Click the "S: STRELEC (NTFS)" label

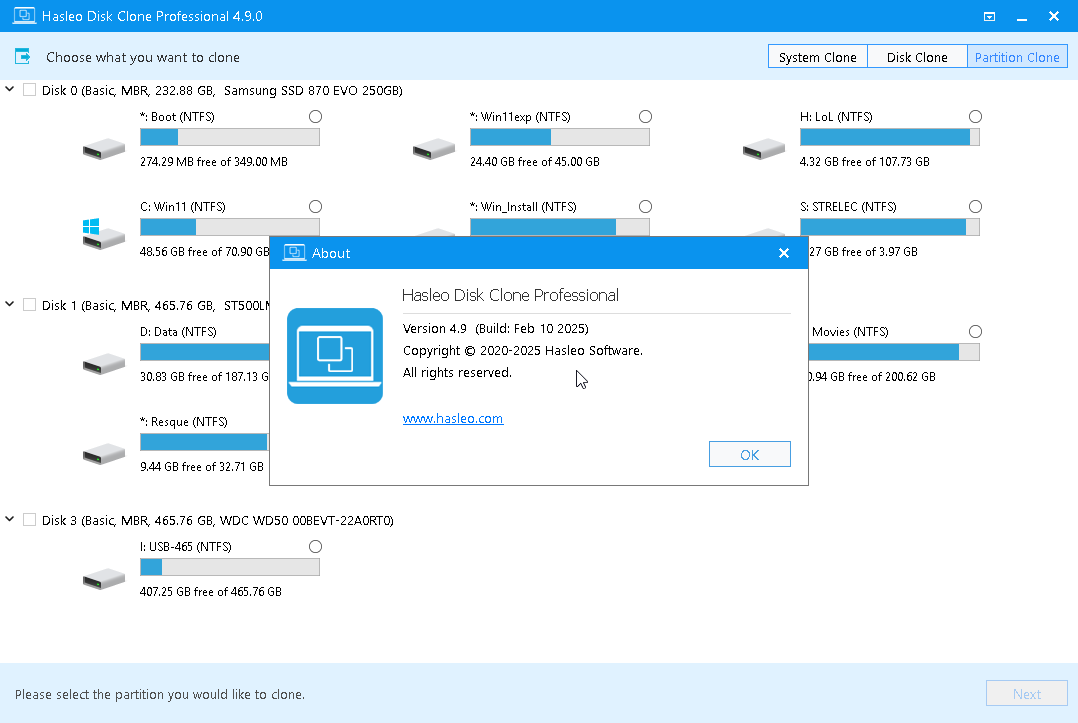pyautogui.click(x=848, y=207)
